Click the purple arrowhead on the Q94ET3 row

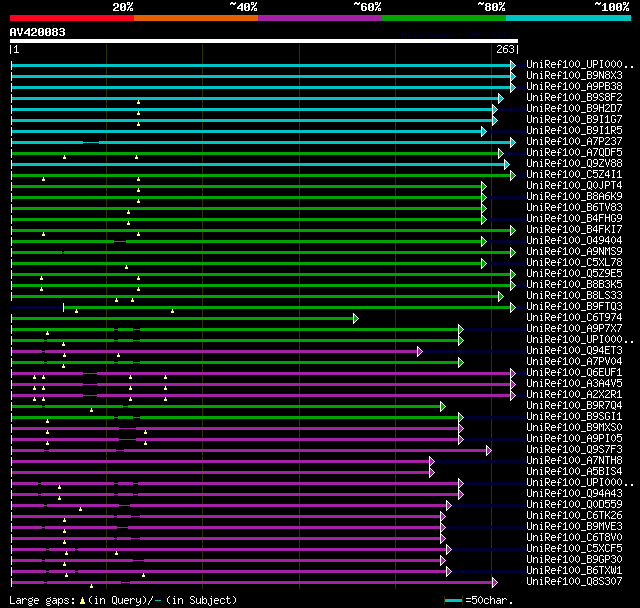pyautogui.click(x=420, y=351)
